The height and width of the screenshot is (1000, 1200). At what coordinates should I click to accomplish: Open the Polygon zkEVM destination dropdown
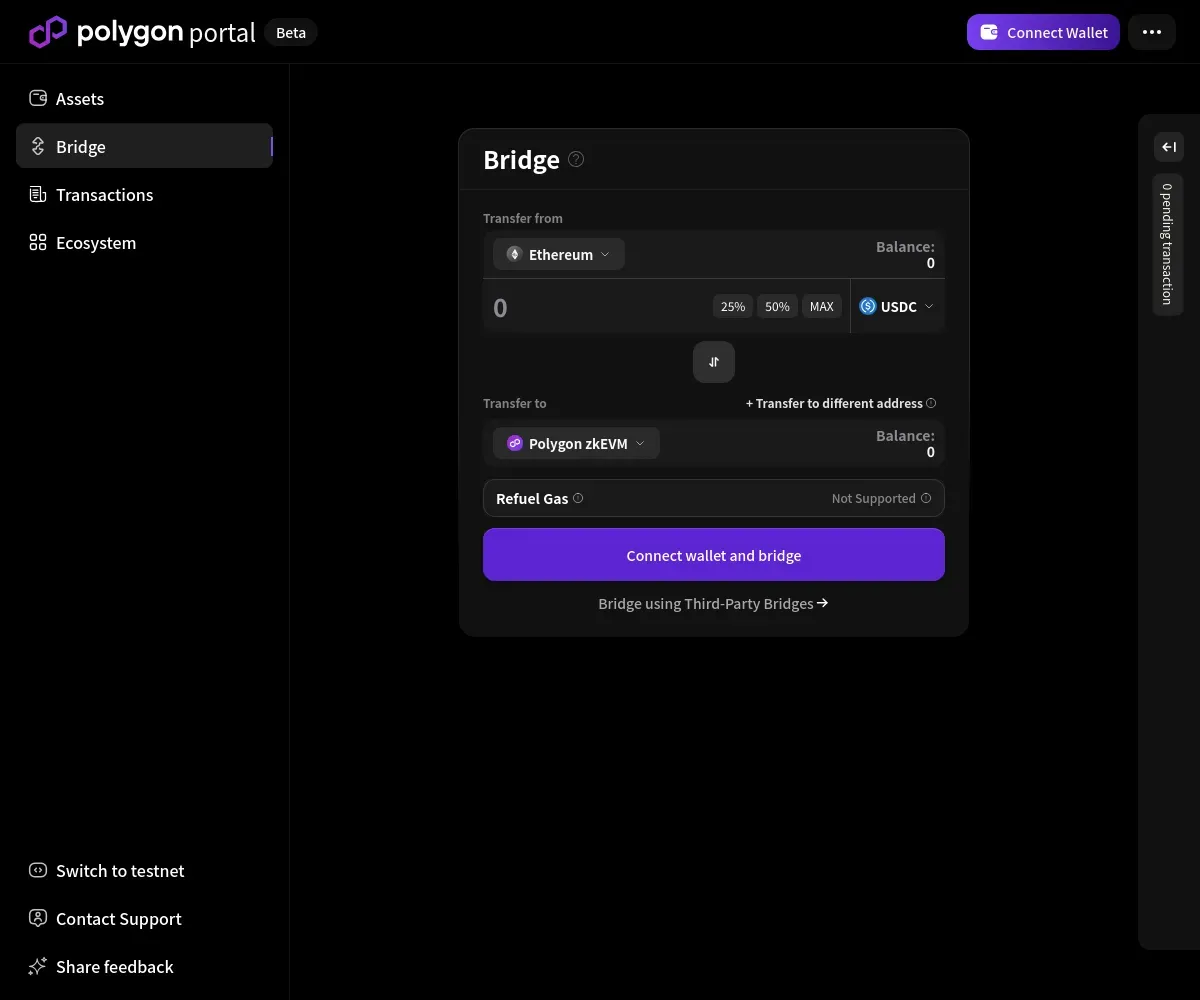(x=576, y=443)
